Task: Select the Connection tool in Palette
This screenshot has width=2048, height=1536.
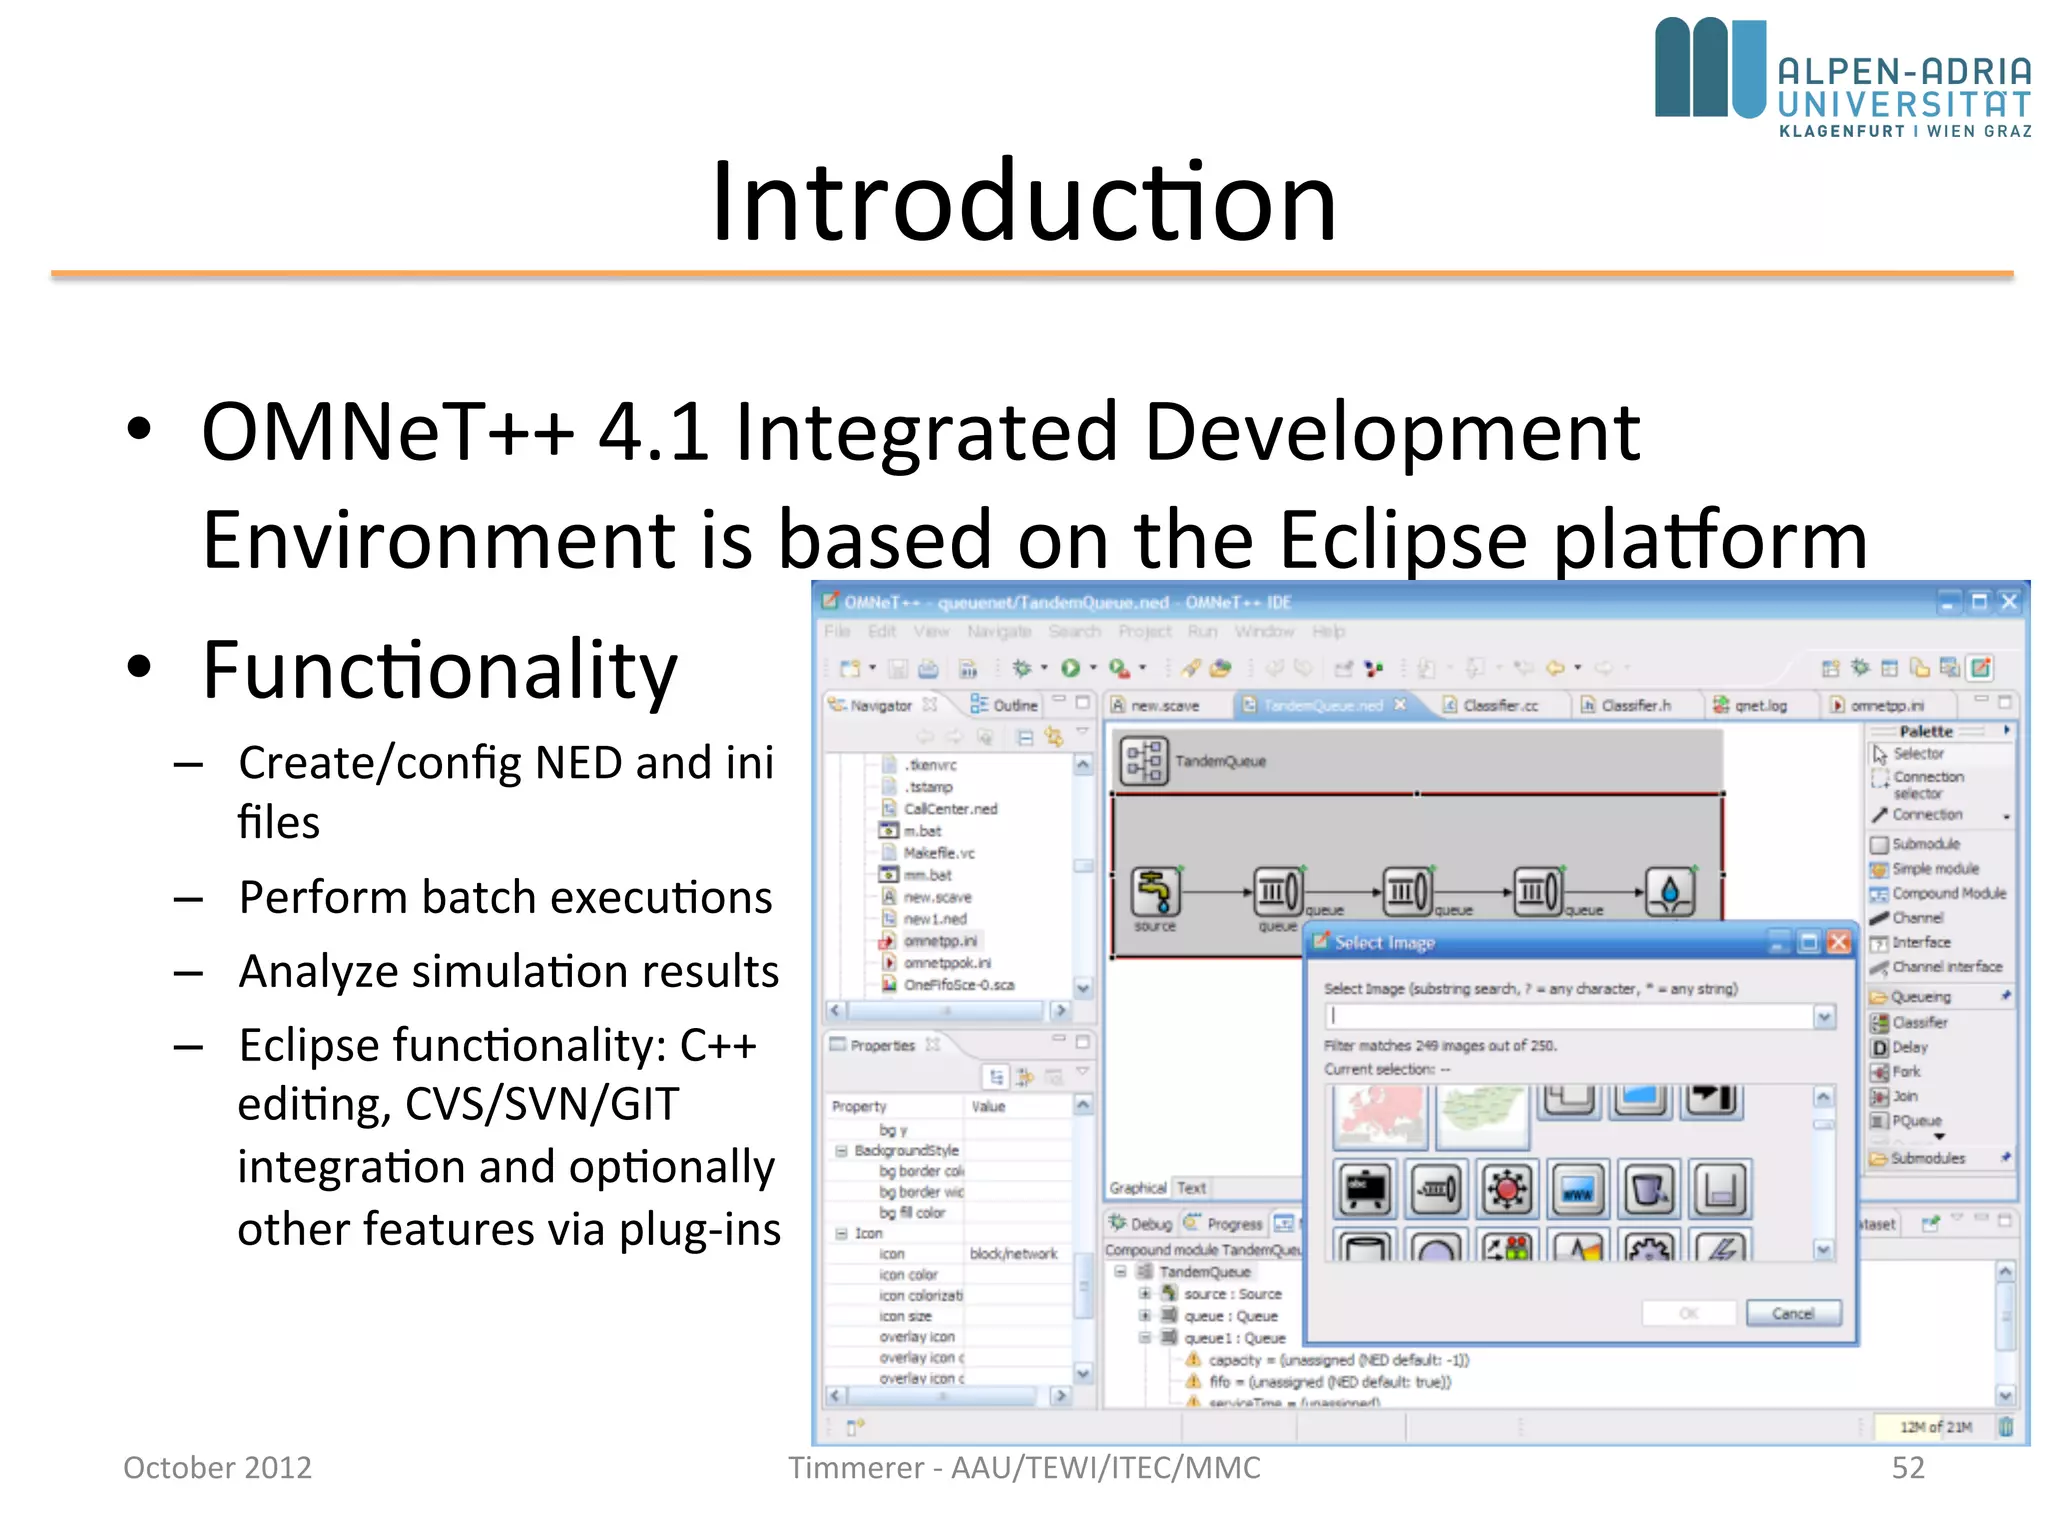Action: 1917,815
